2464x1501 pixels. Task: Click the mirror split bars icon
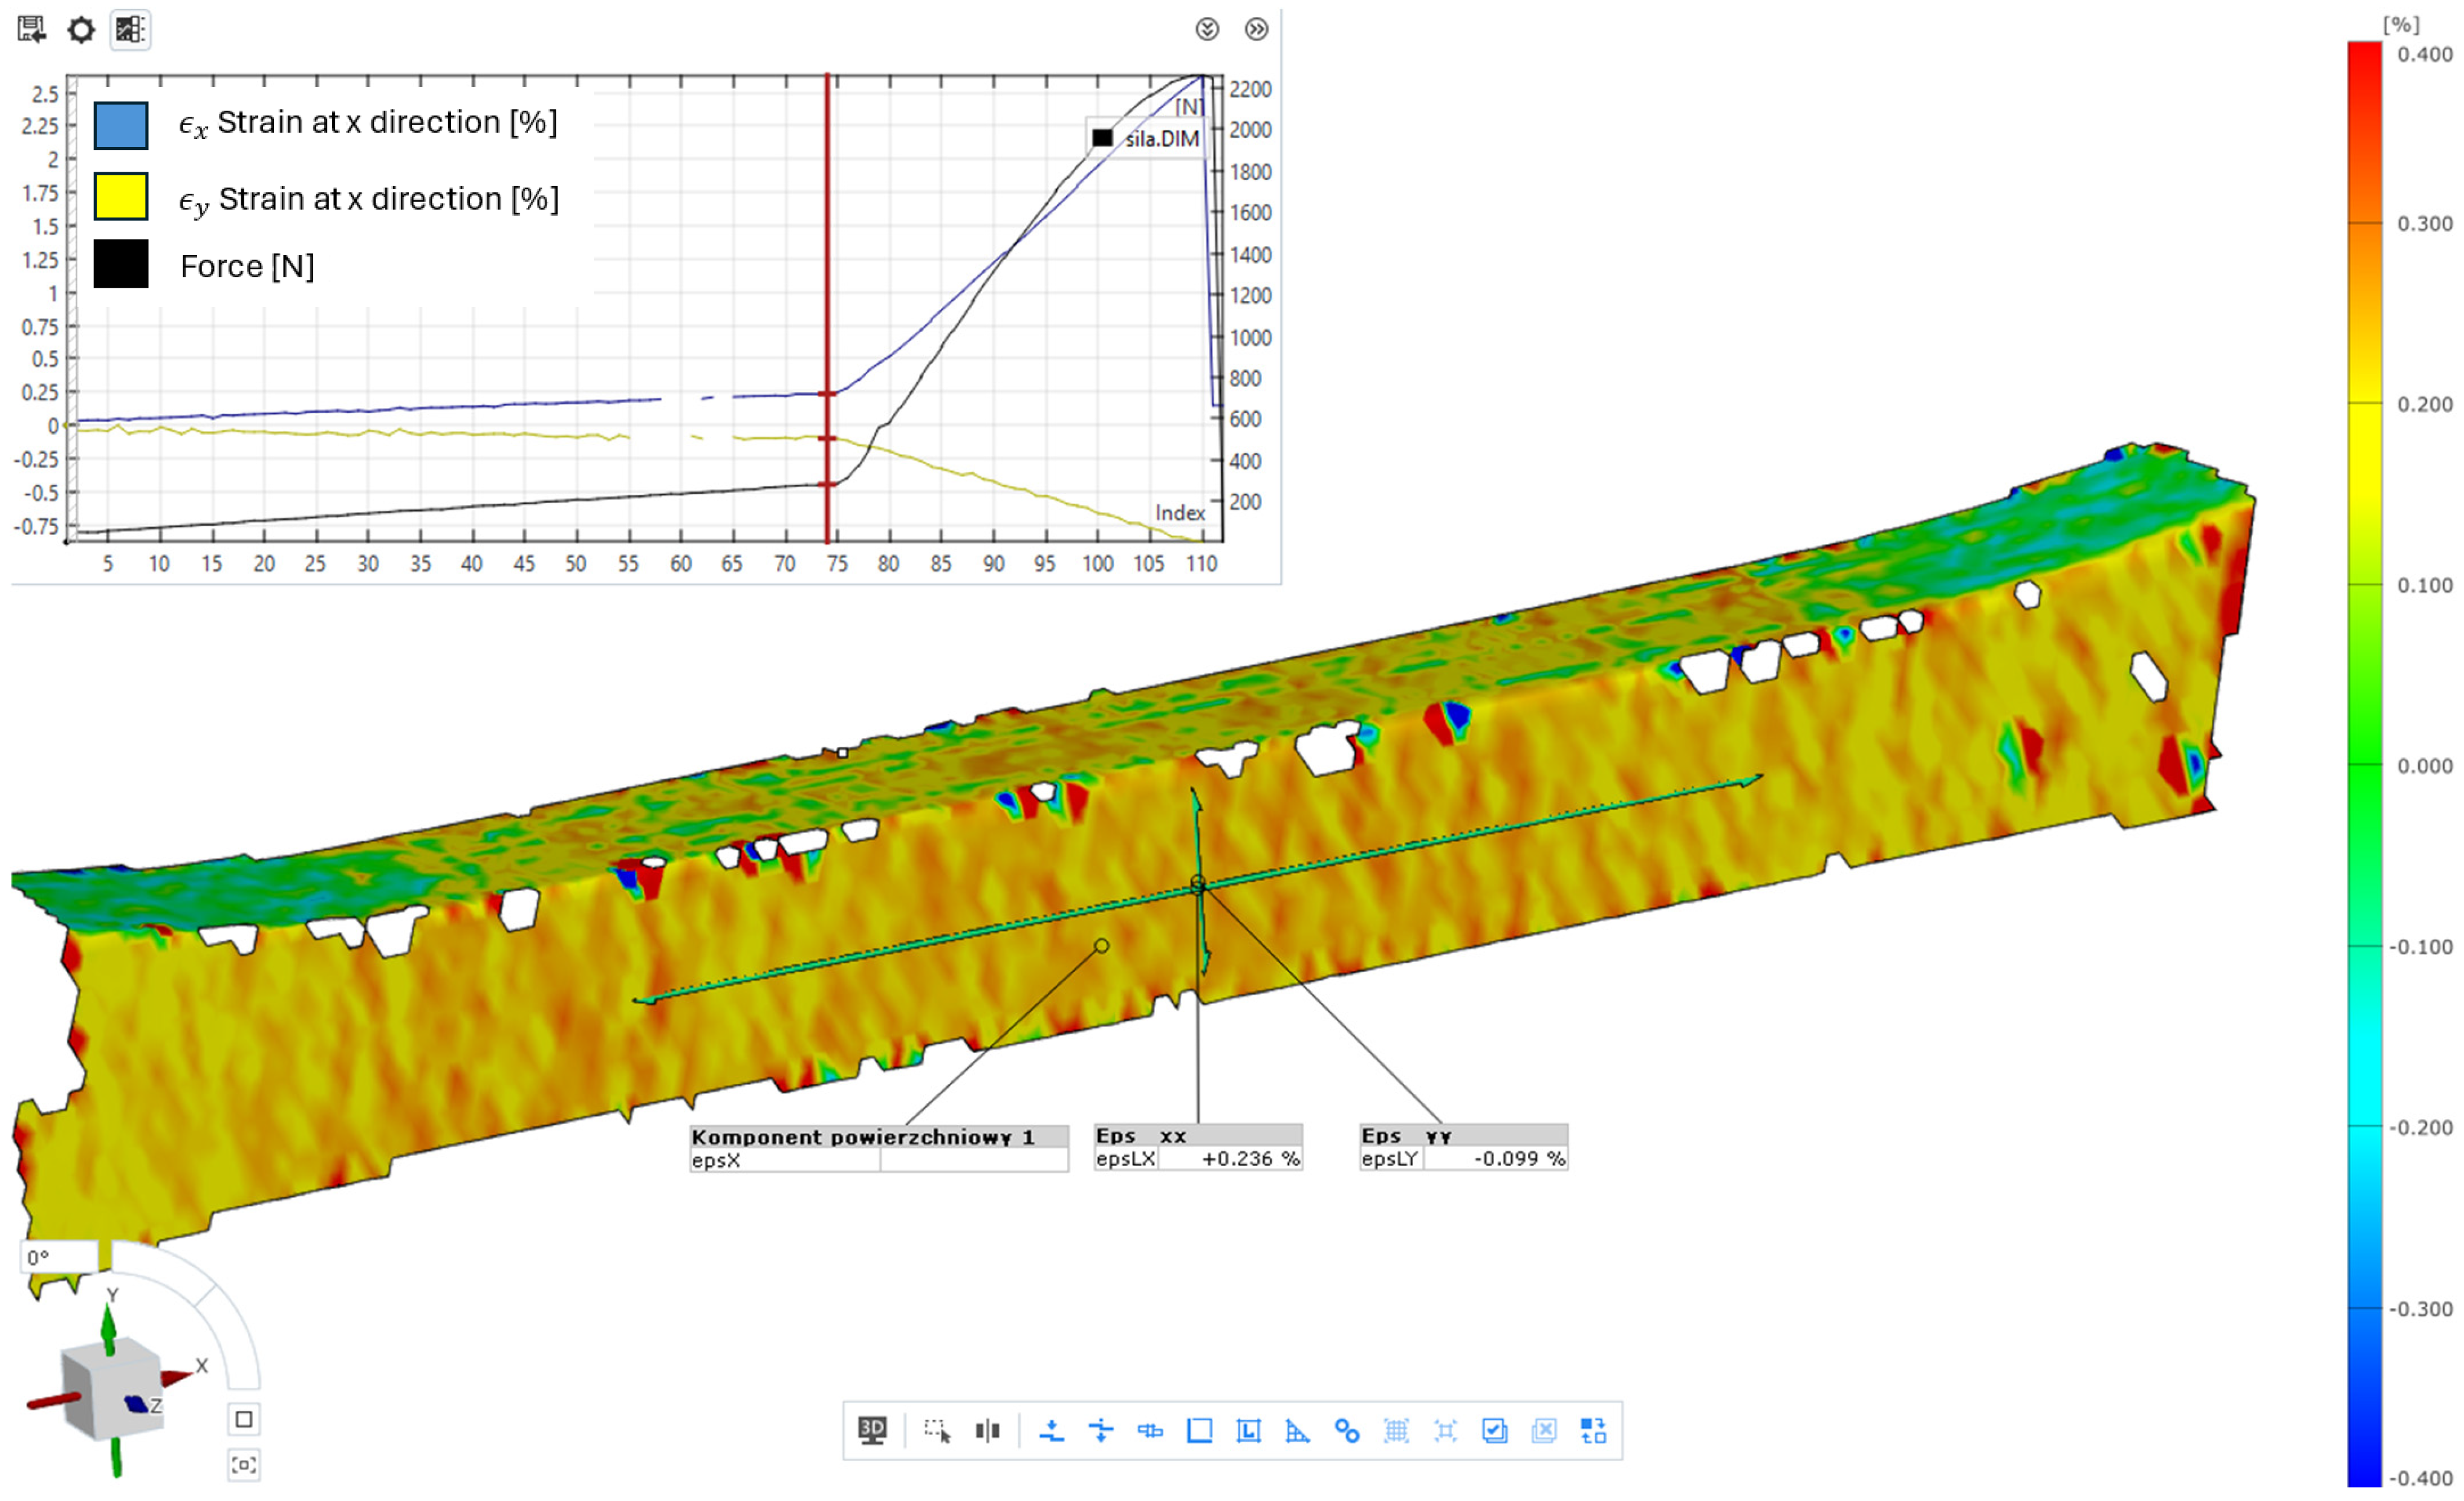pos(987,1430)
